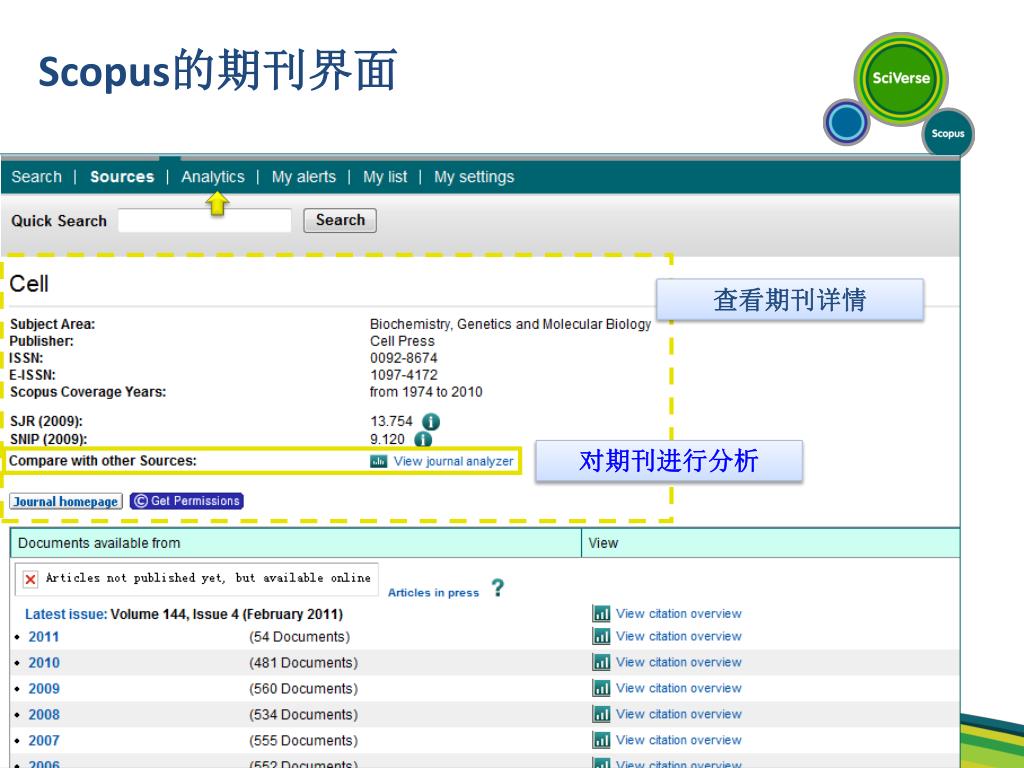1024x768 pixels.
Task: Click the citation chart icon for 2011
Action: point(601,636)
